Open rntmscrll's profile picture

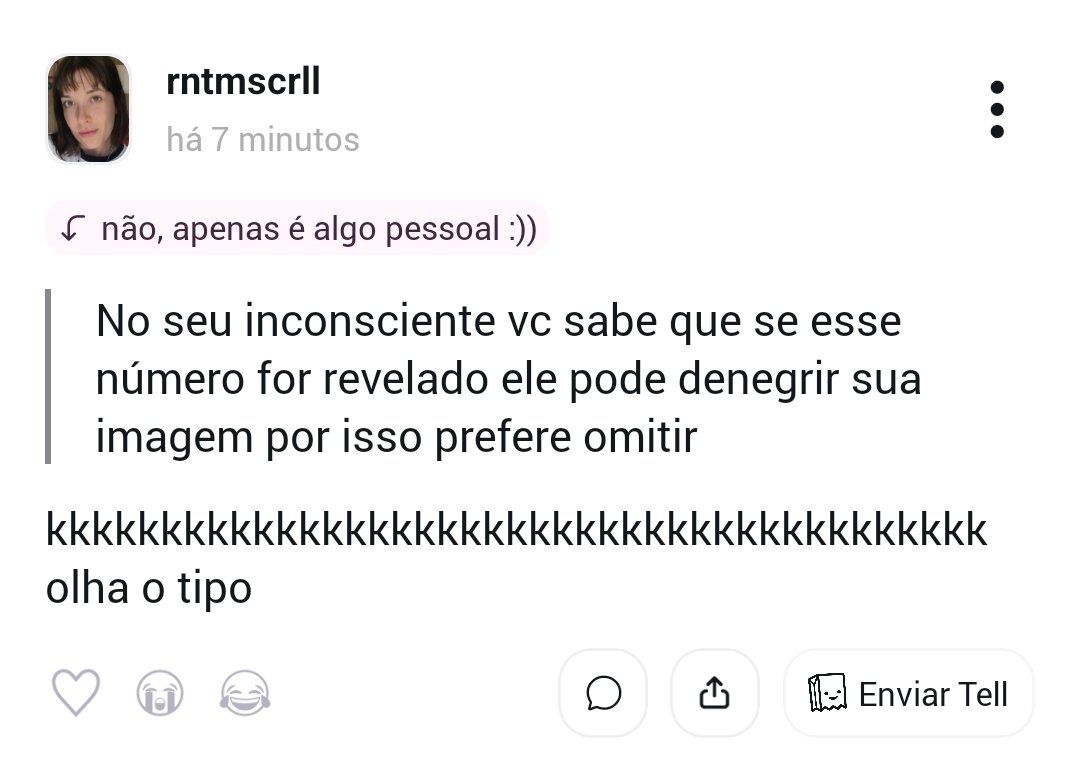(88, 109)
